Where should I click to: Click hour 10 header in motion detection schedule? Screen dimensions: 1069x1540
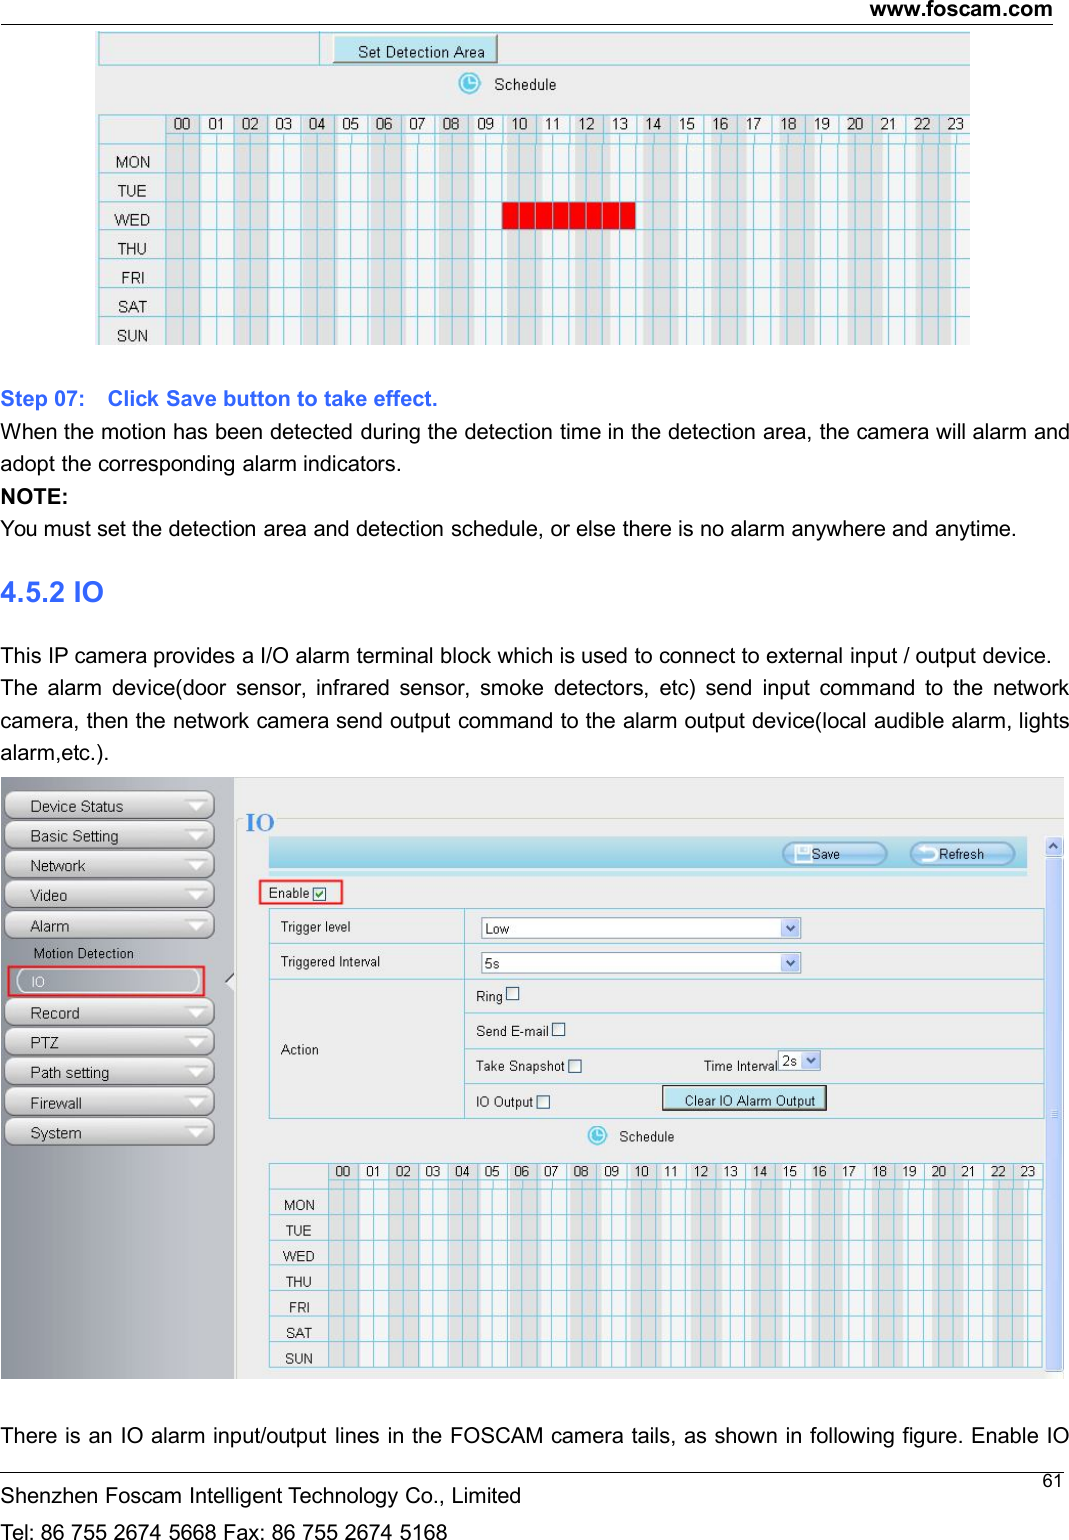click(x=519, y=124)
